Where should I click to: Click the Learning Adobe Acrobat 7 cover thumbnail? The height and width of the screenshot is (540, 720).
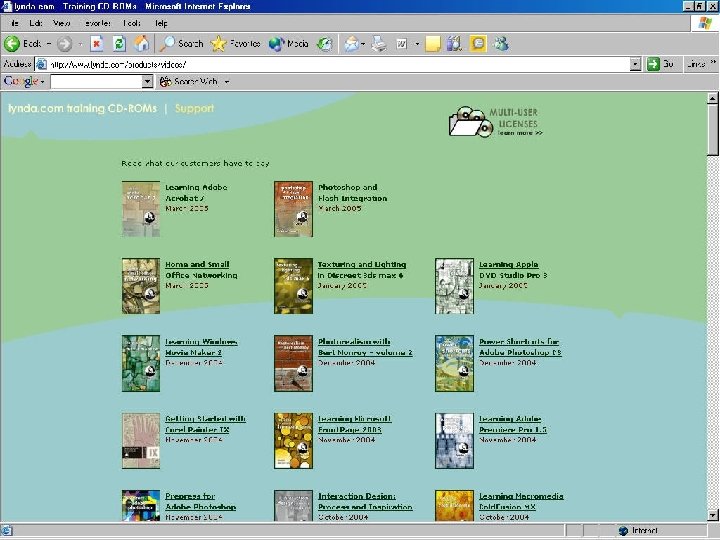coord(141,209)
